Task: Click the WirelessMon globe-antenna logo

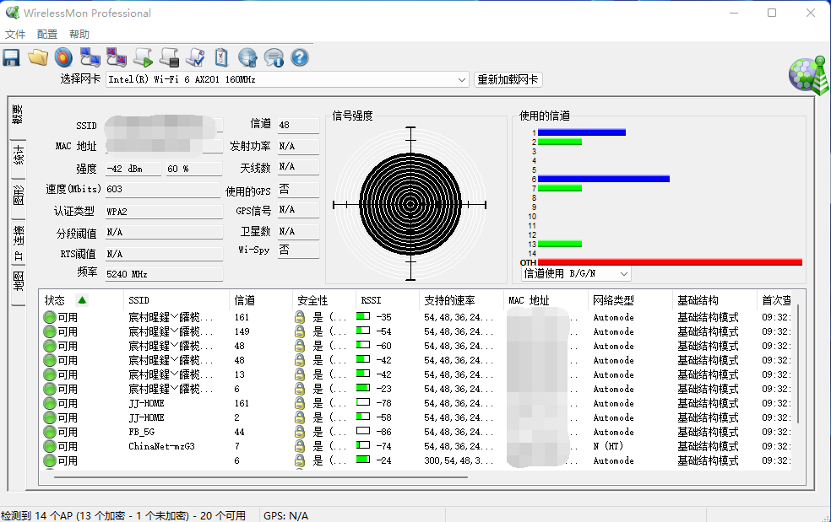Action: [808, 75]
